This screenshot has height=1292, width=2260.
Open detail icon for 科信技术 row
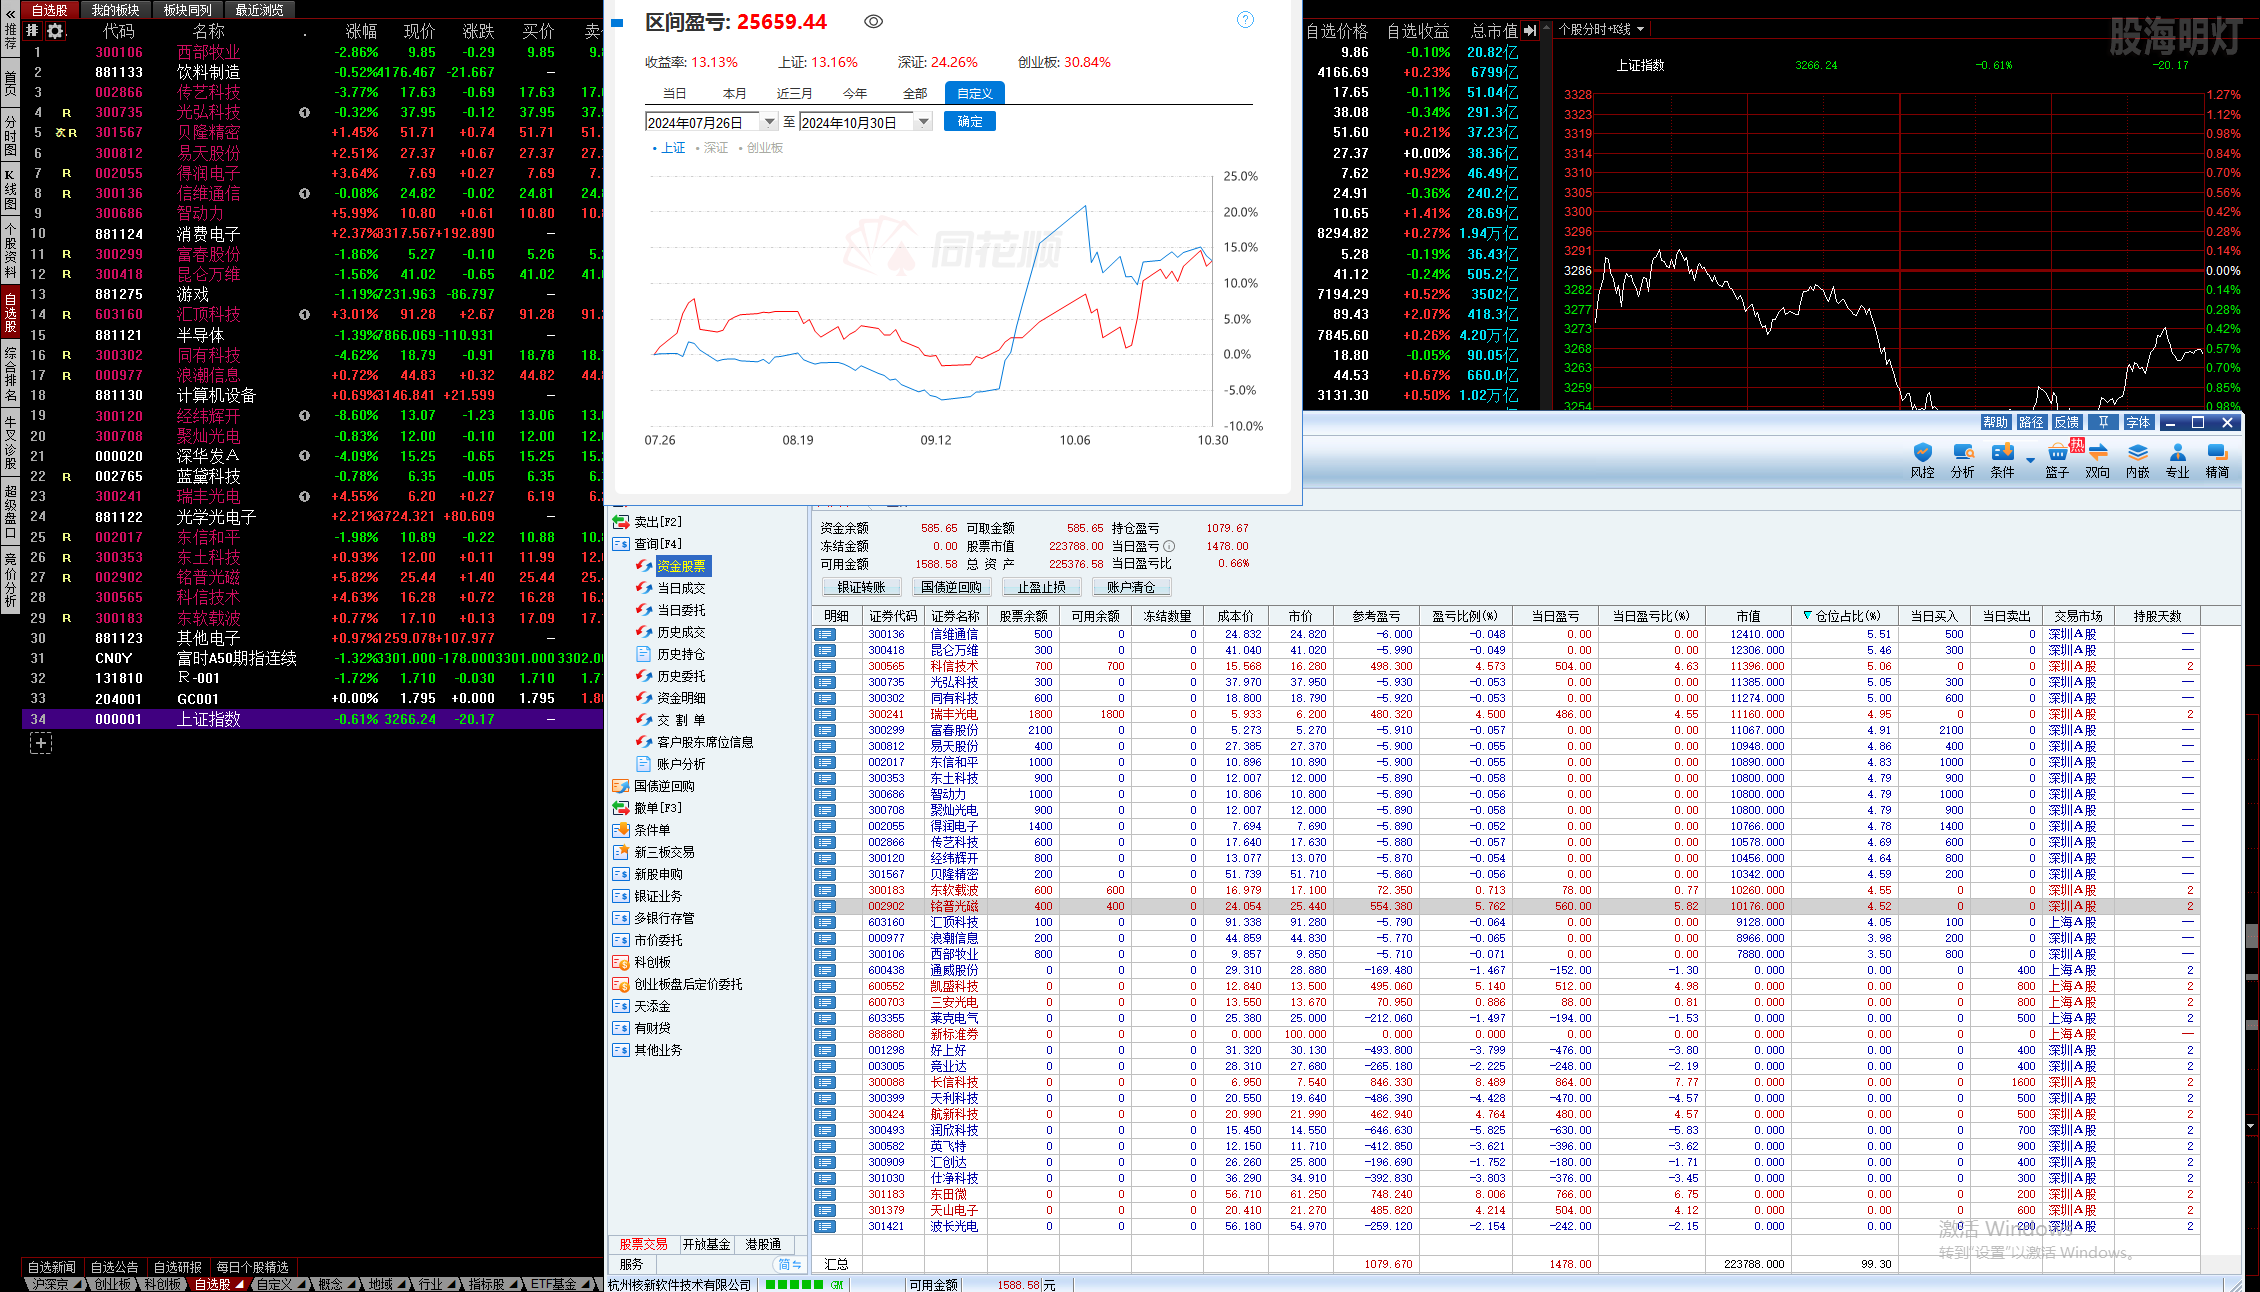(x=825, y=666)
